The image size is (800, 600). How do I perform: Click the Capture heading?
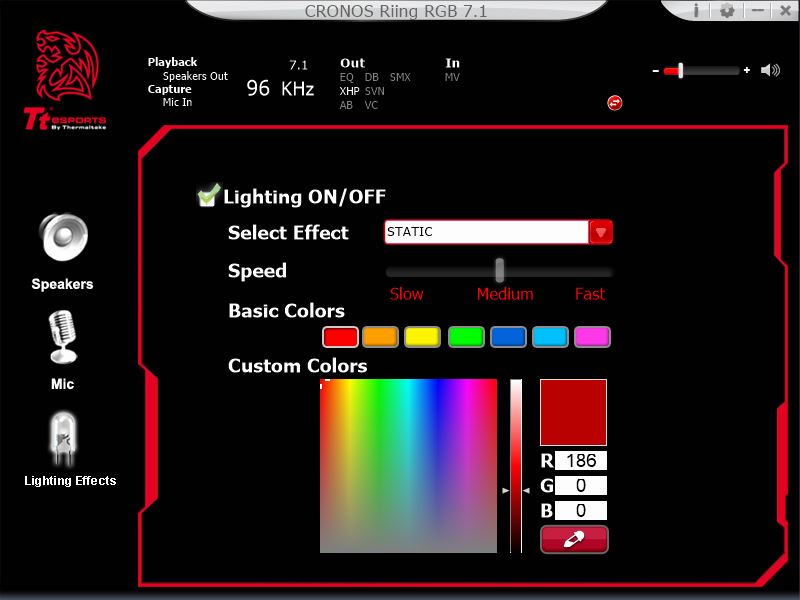pos(169,89)
